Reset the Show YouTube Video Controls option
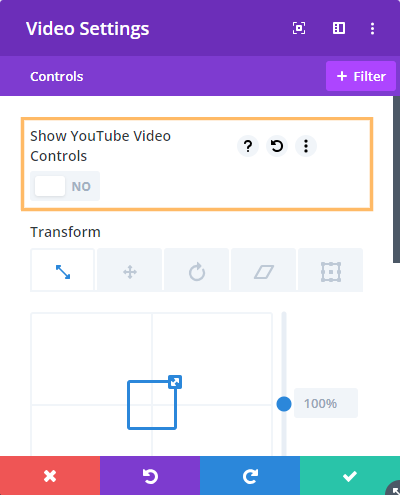The width and height of the screenshot is (400, 495). coord(277,146)
